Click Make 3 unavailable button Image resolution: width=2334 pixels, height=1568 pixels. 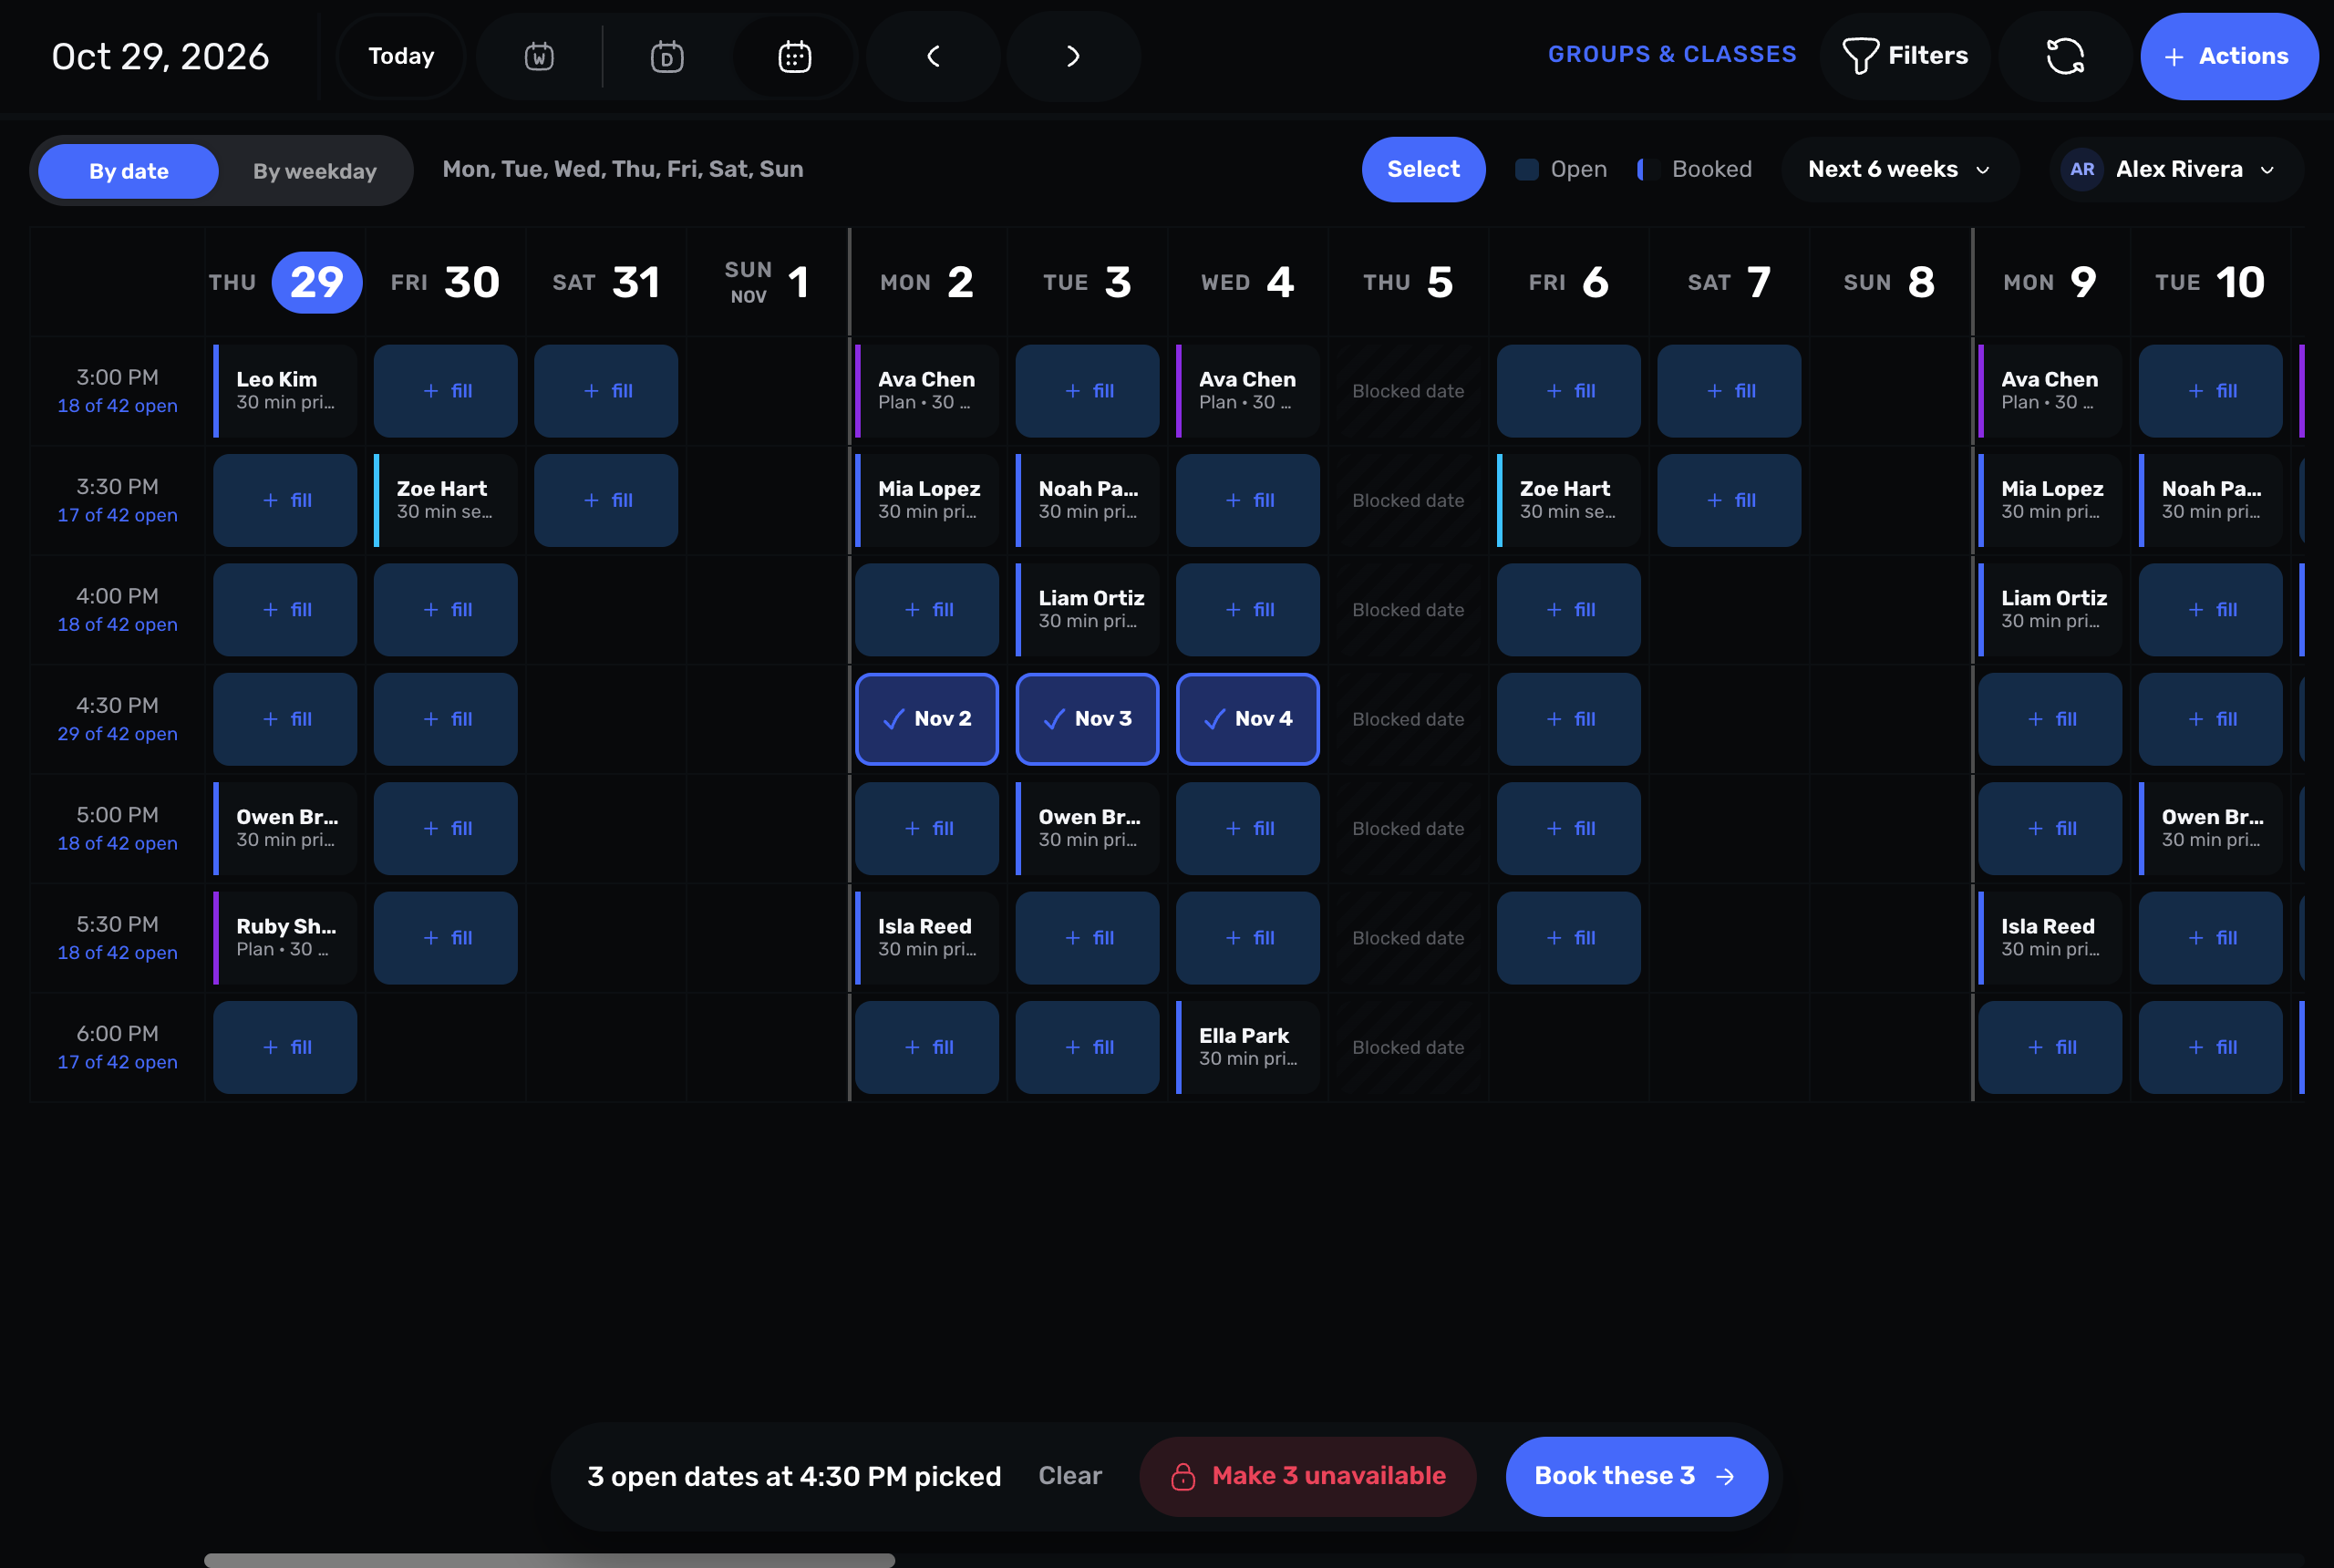pos(1308,1476)
